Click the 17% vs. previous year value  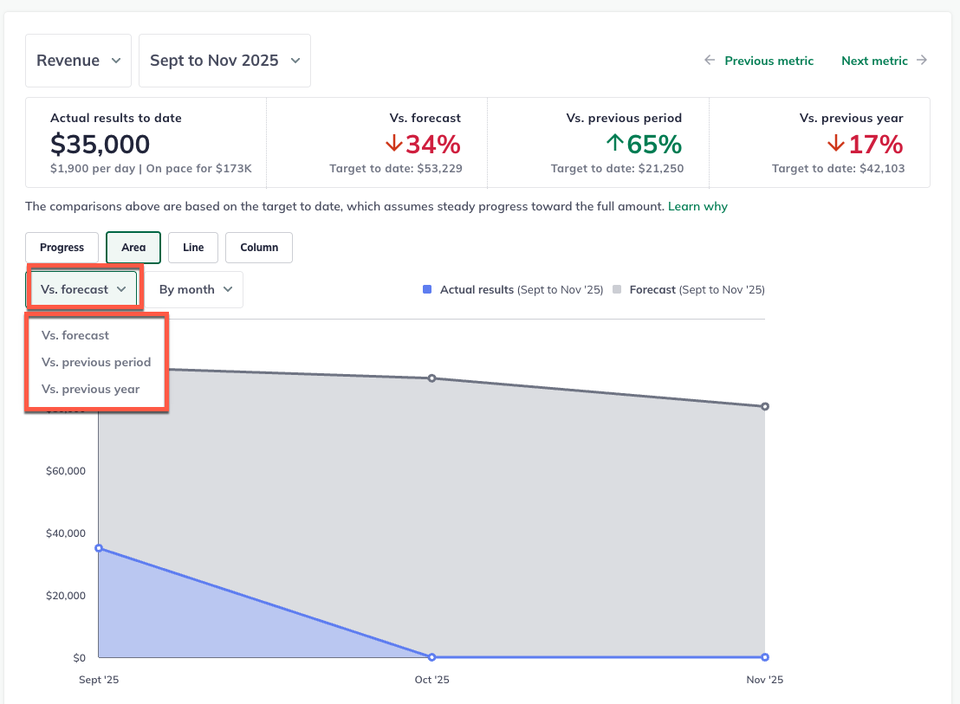tap(876, 145)
